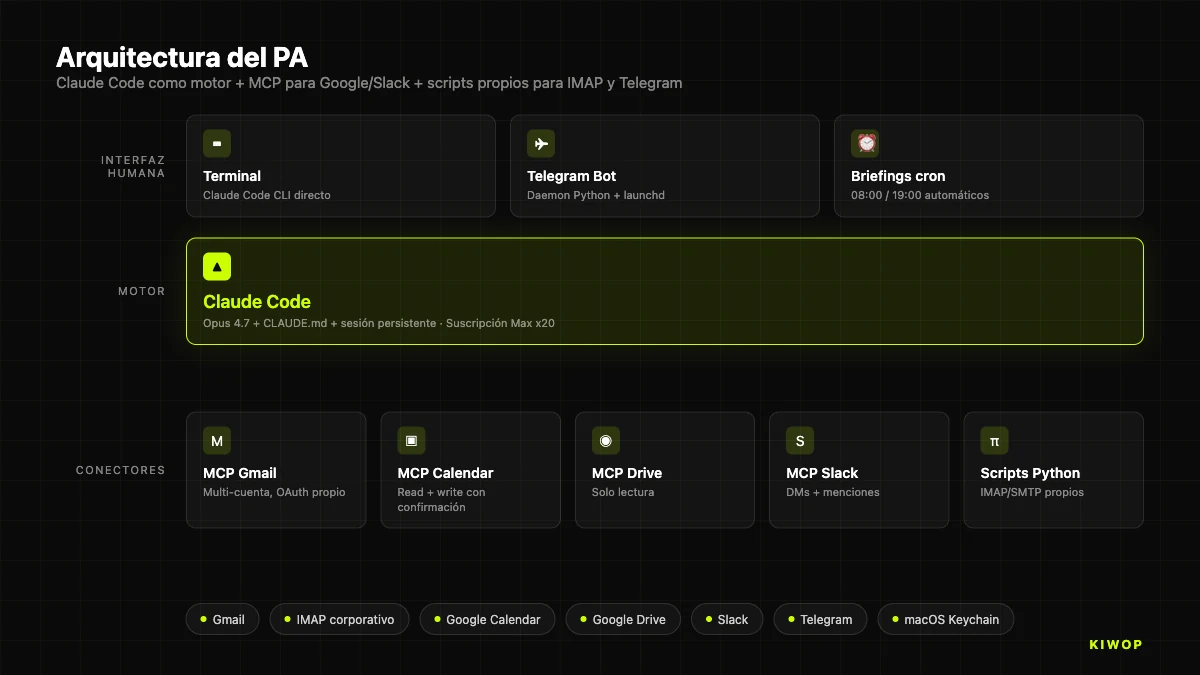Open the KIWOP logo link
The width and height of the screenshot is (1200, 675).
pyautogui.click(x=1115, y=644)
